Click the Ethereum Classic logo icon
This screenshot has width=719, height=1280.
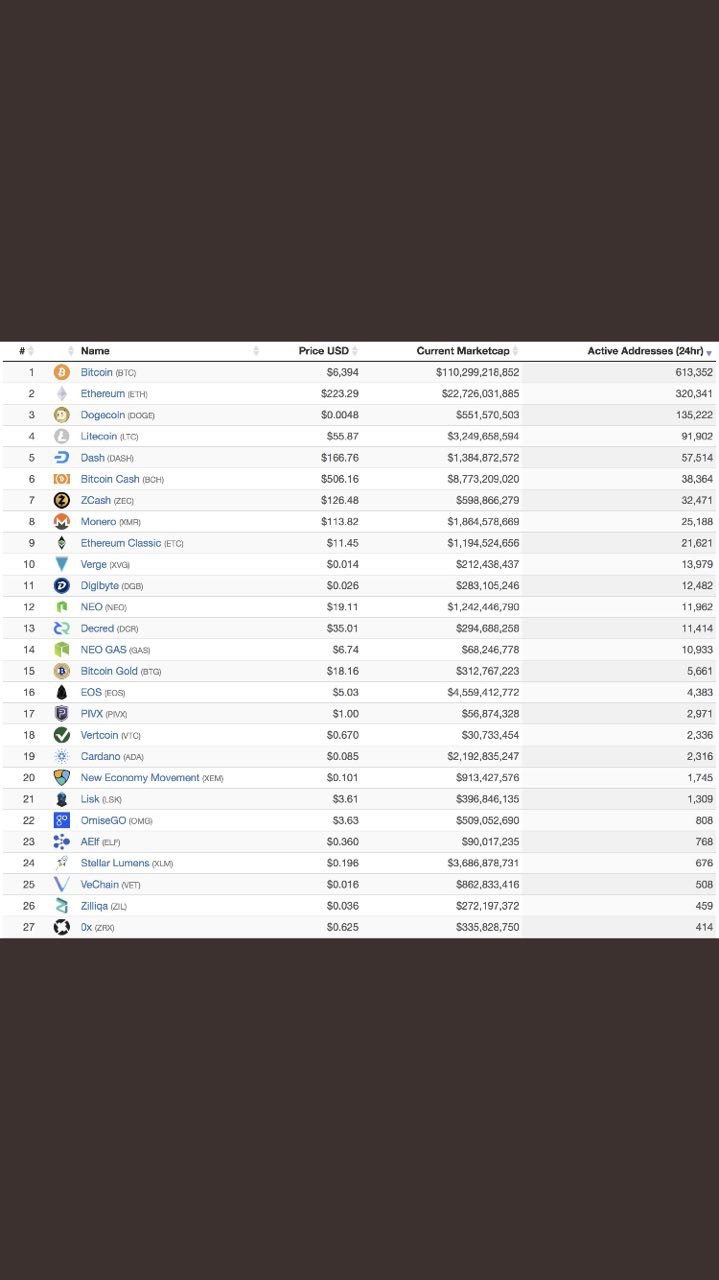click(61, 543)
